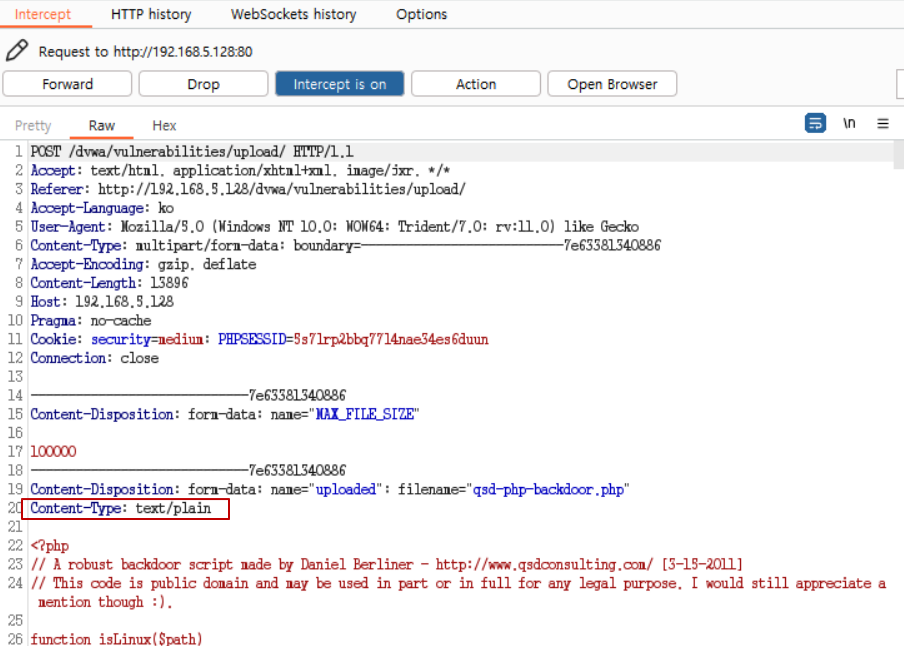Viewport: 904px width, 646px height.
Task: Click the <?php opening tag line
Action: pyautogui.click(x=50, y=546)
